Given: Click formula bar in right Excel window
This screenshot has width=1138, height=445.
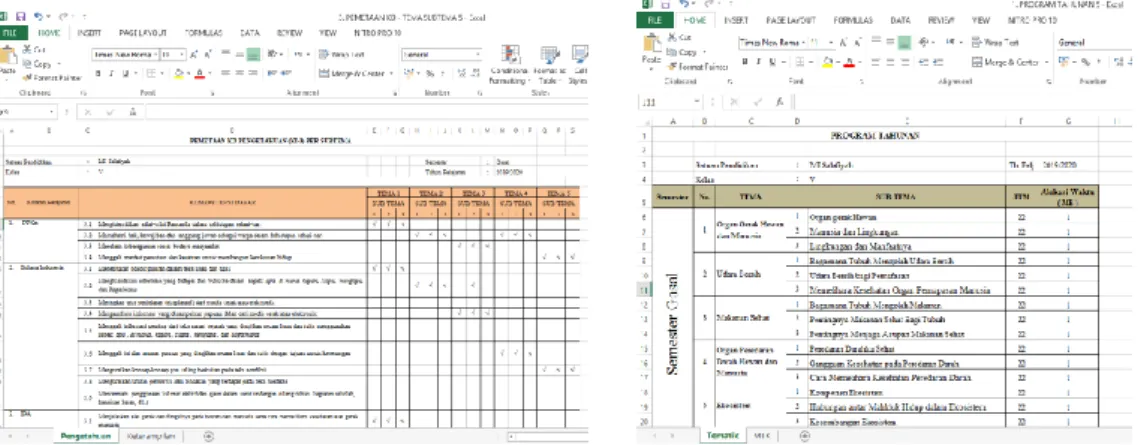Looking at the screenshot, I should [x=965, y=102].
